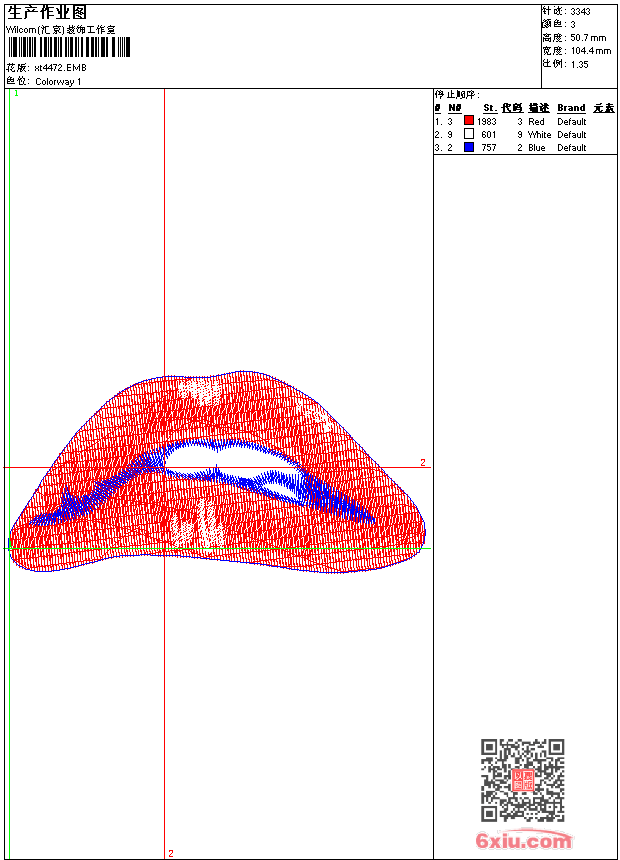The width and height of the screenshot is (620, 860).
Task: Click the green start marker numbered 1
Action: coord(16,93)
